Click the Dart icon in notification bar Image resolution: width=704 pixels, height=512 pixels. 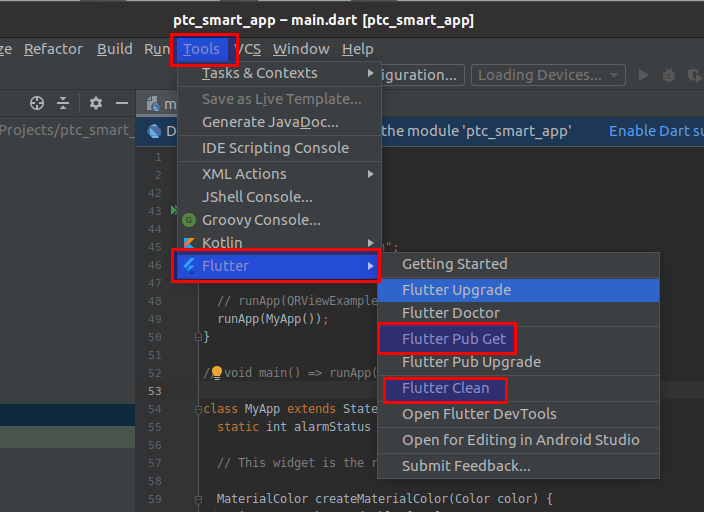pos(154,131)
